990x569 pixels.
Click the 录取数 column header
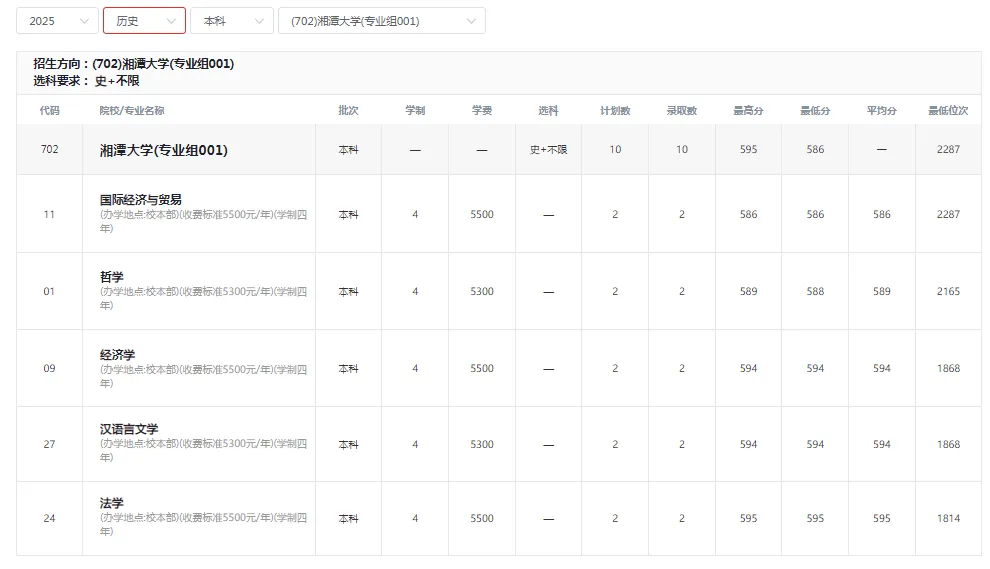[x=682, y=111]
